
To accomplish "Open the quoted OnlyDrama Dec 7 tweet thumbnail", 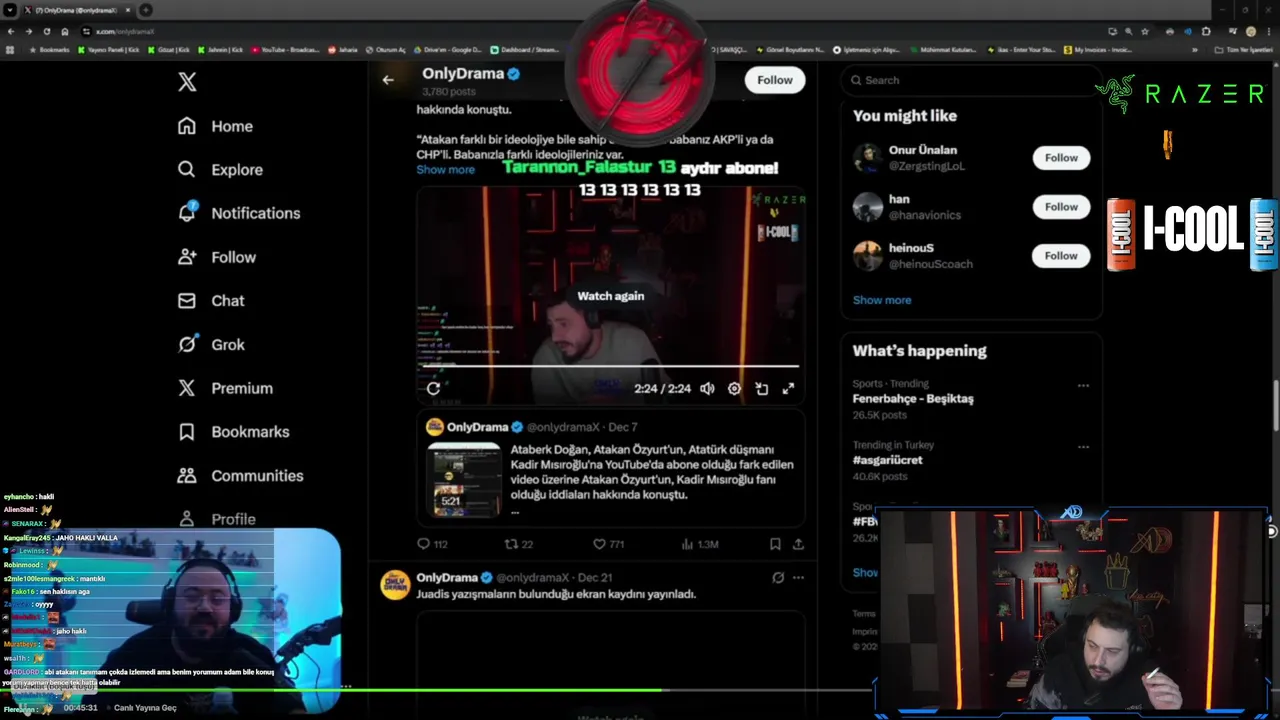I will [x=463, y=480].
